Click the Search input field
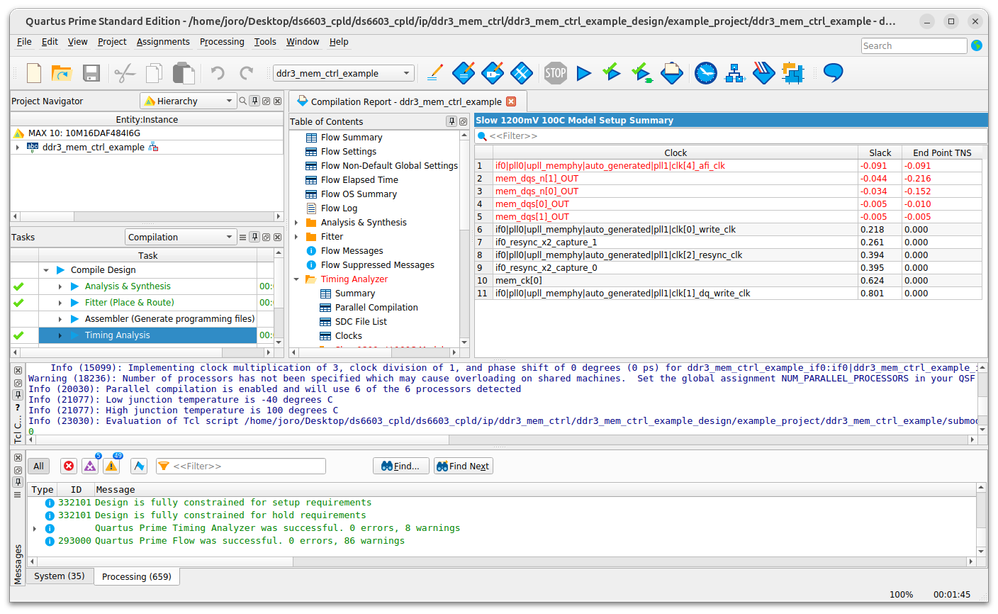Screen dimensions: 998x614 (x=913, y=46)
